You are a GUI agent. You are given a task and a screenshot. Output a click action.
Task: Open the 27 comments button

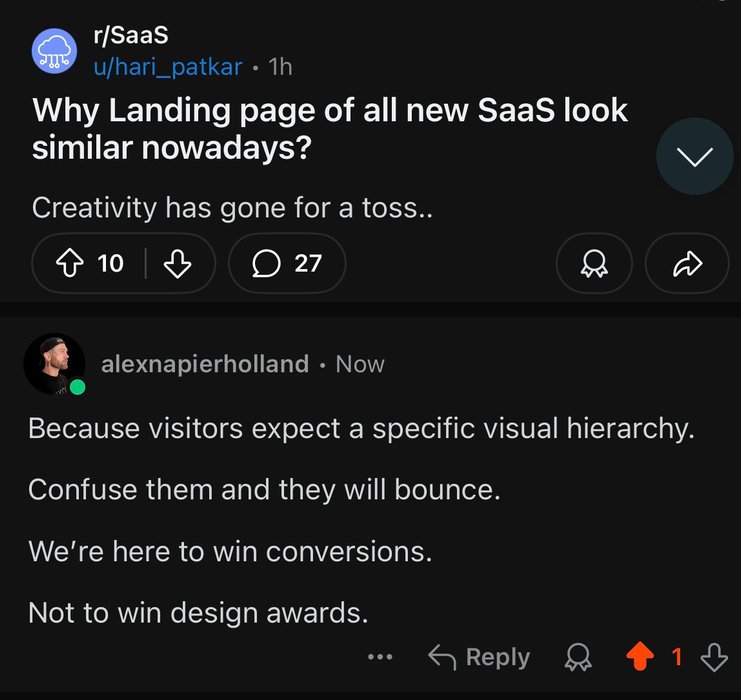point(287,263)
